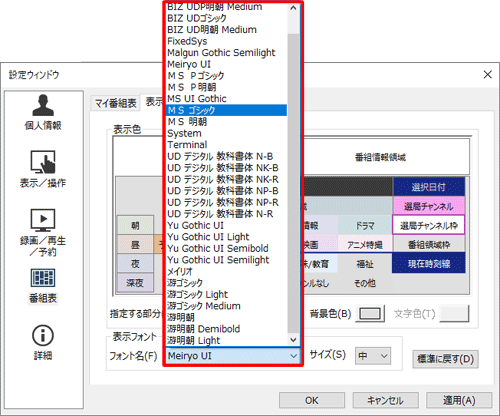
Task: Select the 深夜 time-of-day color cell
Action: coord(135,283)
